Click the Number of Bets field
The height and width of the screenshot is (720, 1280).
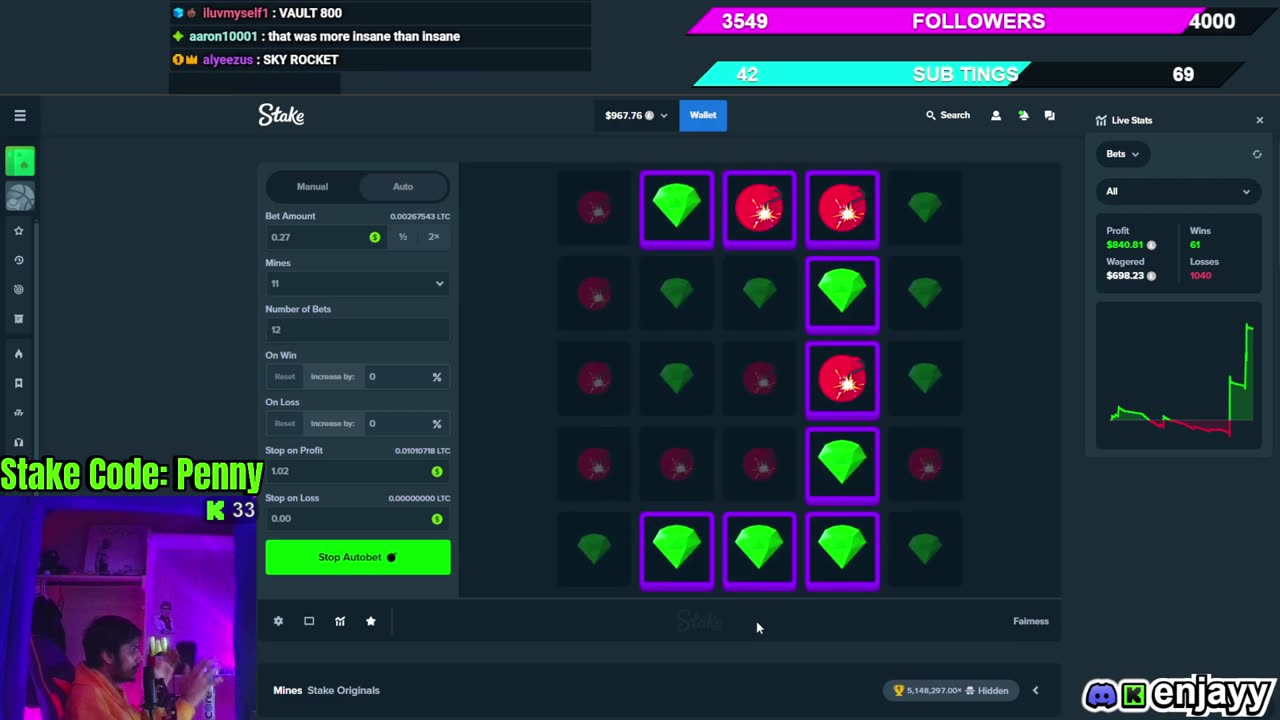[x=357, y=330]
